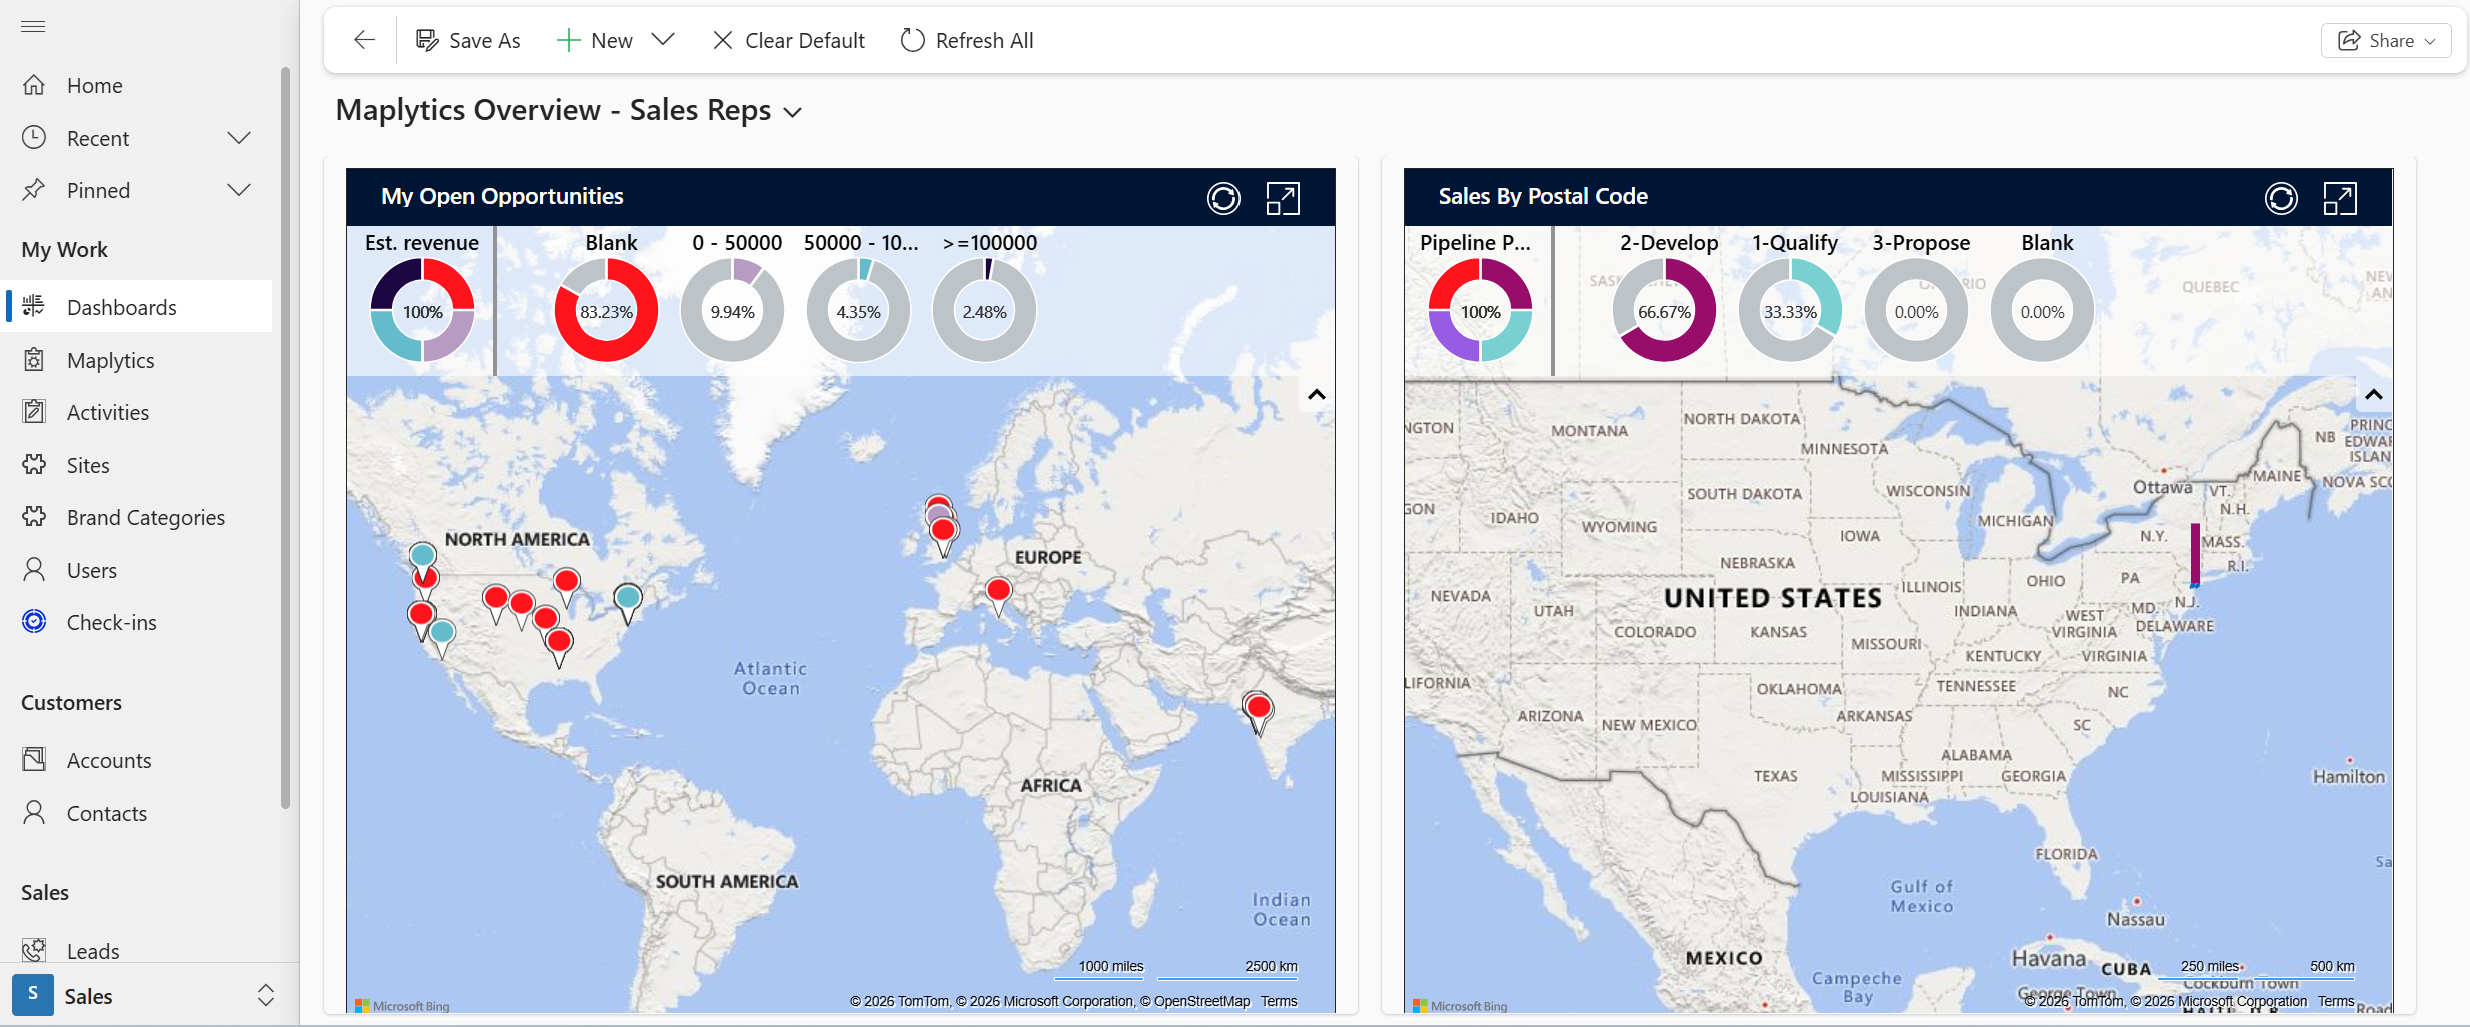Open the Maplytics Overview dashboard selector
Image resolution: width=2470 pixels, height=1027 pixels.
(791, 111)
